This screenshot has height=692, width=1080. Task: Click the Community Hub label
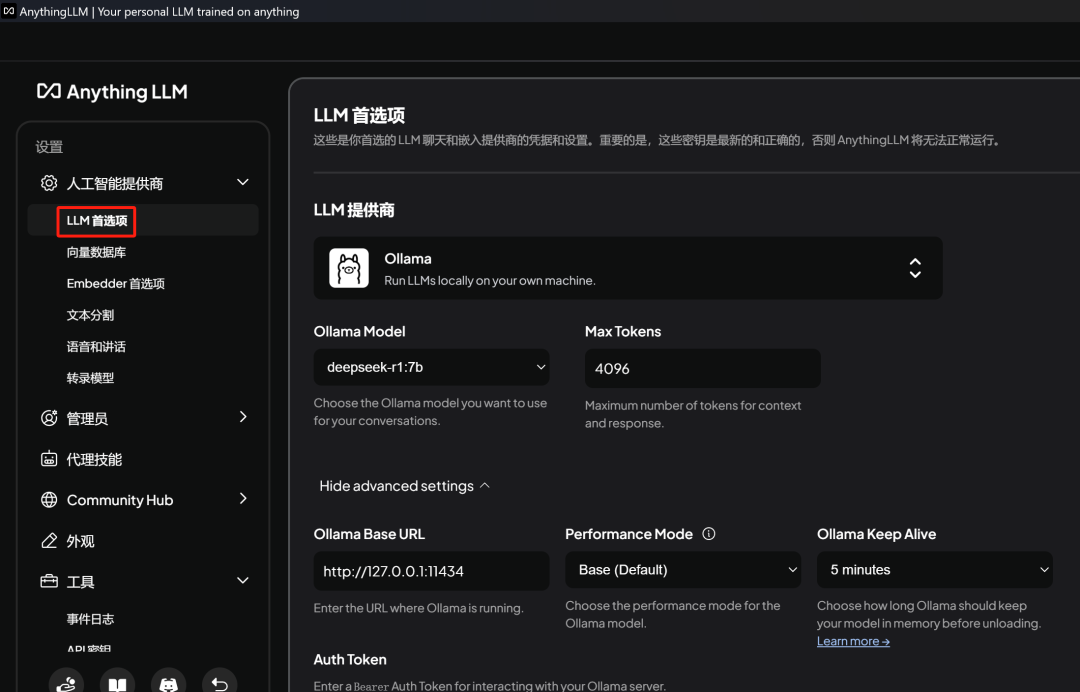click(x=120, y=500)
